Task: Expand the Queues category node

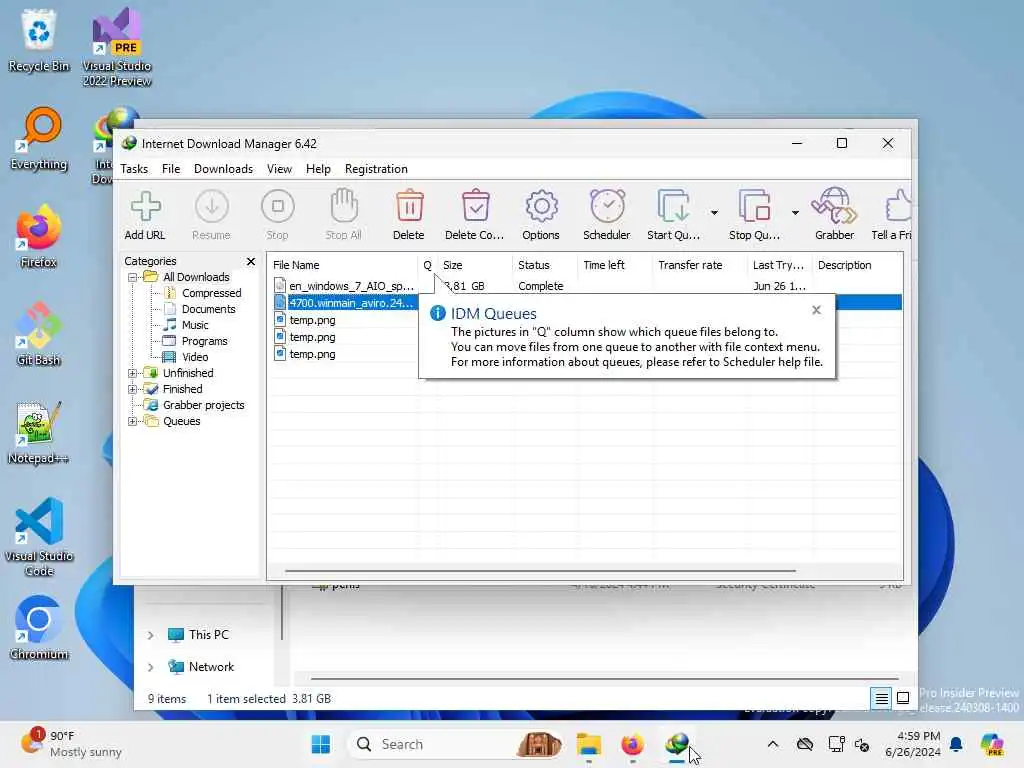Action: [x=133, y=422]
